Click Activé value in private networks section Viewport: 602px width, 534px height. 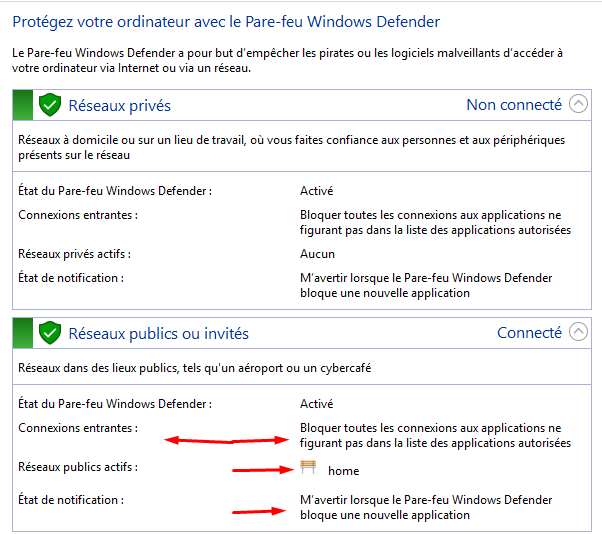[x=316, y=191]
